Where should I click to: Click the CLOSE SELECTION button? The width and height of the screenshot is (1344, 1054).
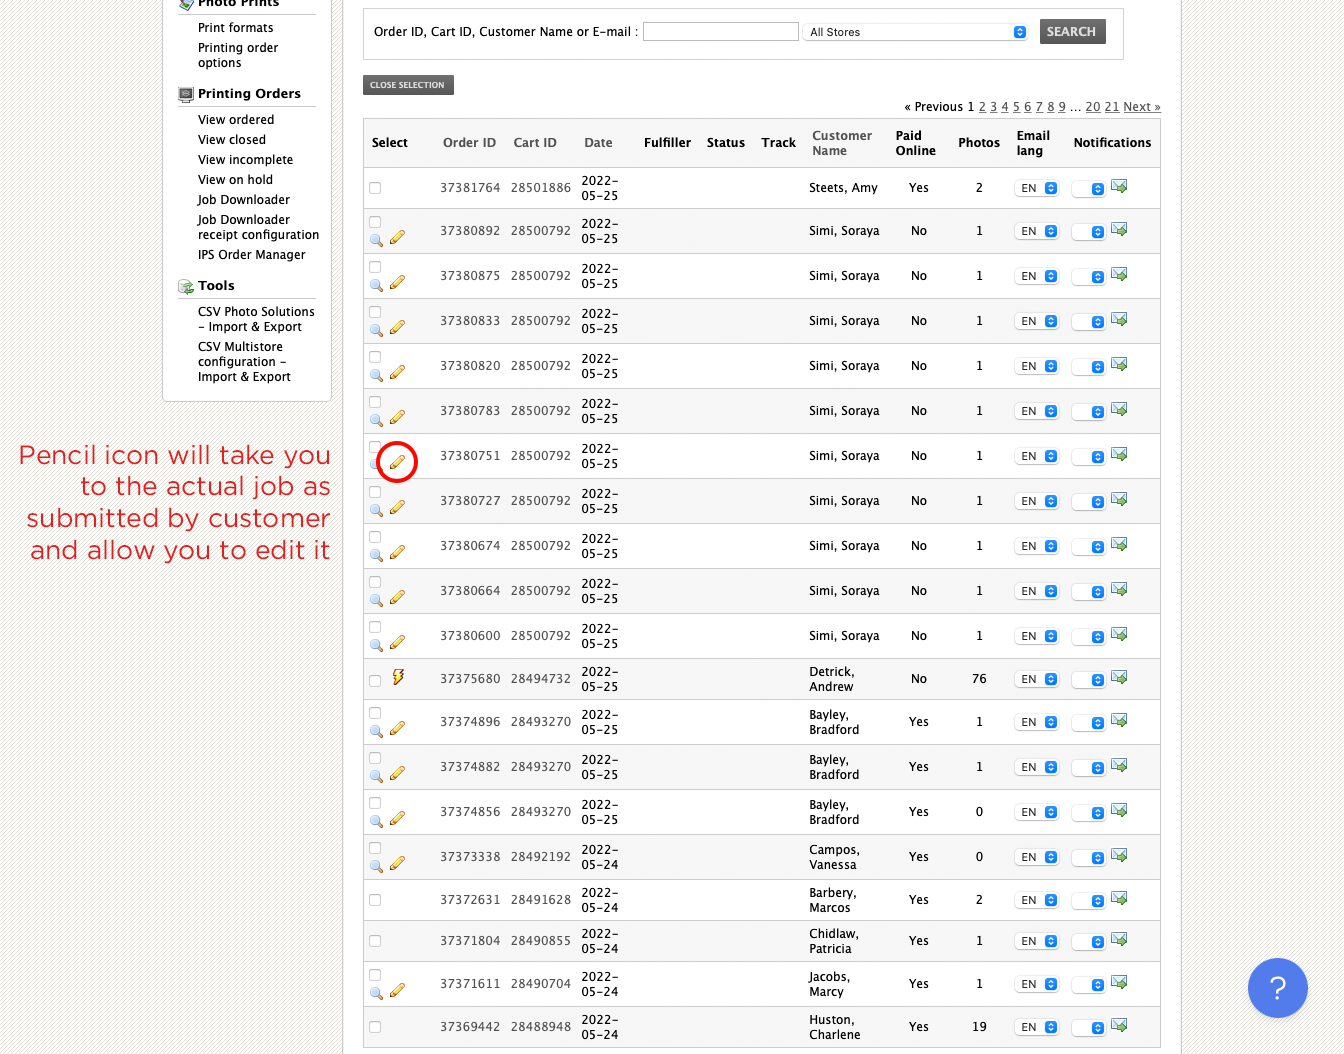(408, 85)
